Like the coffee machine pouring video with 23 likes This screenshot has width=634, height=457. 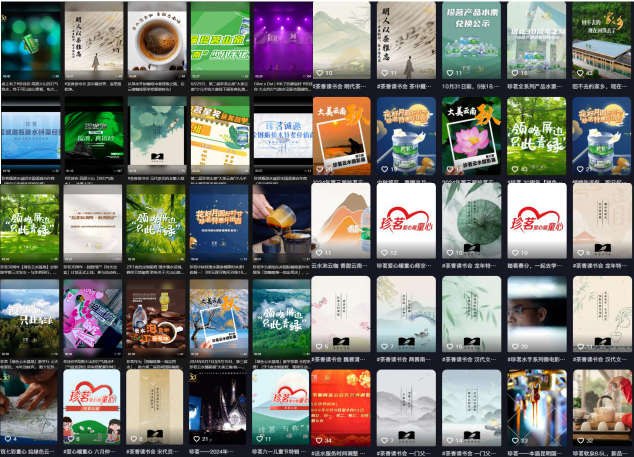[515, 440]
